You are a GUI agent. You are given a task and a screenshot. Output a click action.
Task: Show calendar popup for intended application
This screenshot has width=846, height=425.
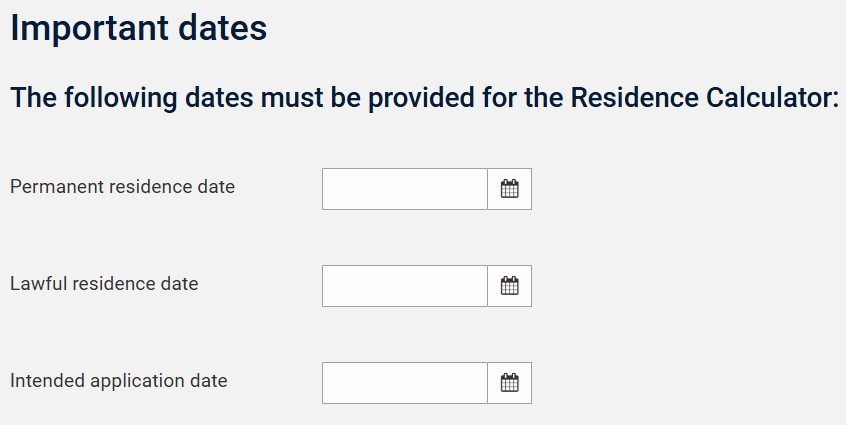click(x=509, y=383)
